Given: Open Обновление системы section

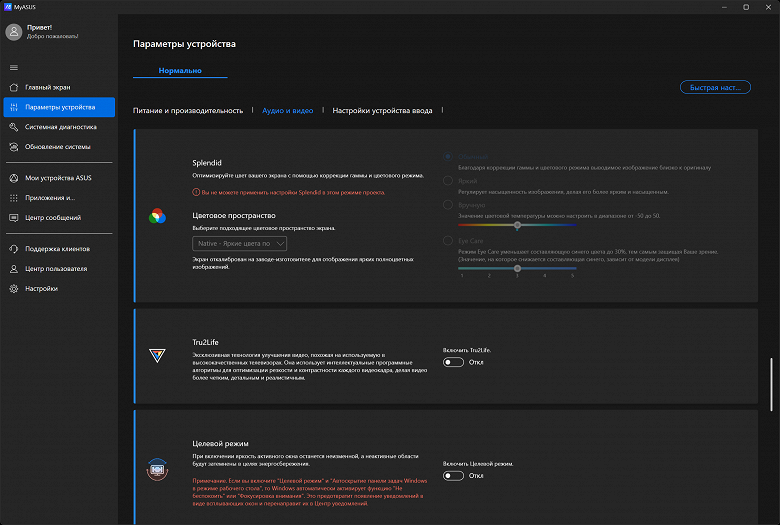Looking at the screenshot, I should (x=58, y=147).
